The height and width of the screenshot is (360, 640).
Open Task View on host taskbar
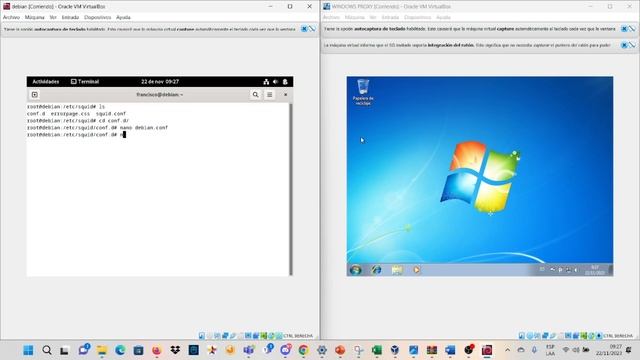tap(64, 350)
